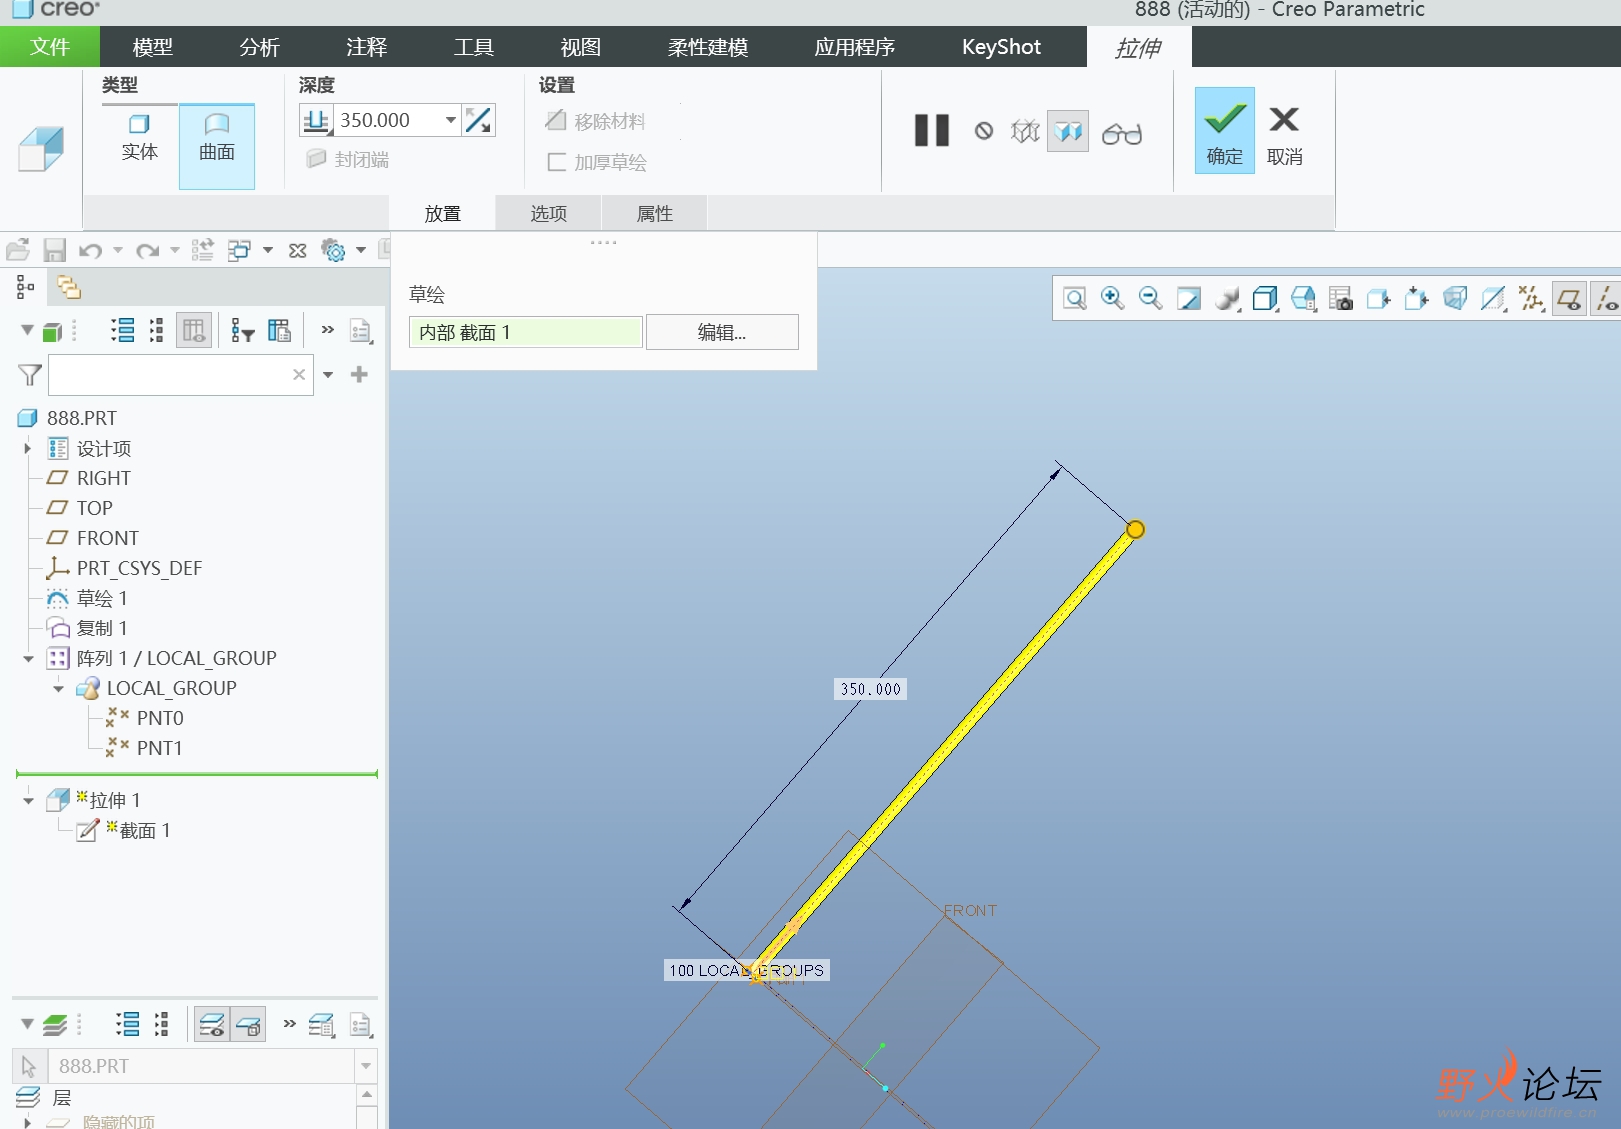1621x1129 pixels.
Task: Click the refit view icon
Action: coord(1075,298)
